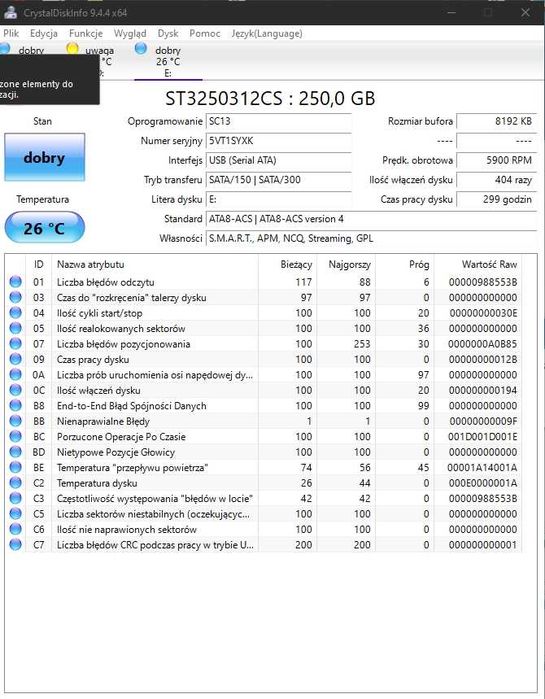Click status icon of attribute B8 End-to-End

[16, 406]
